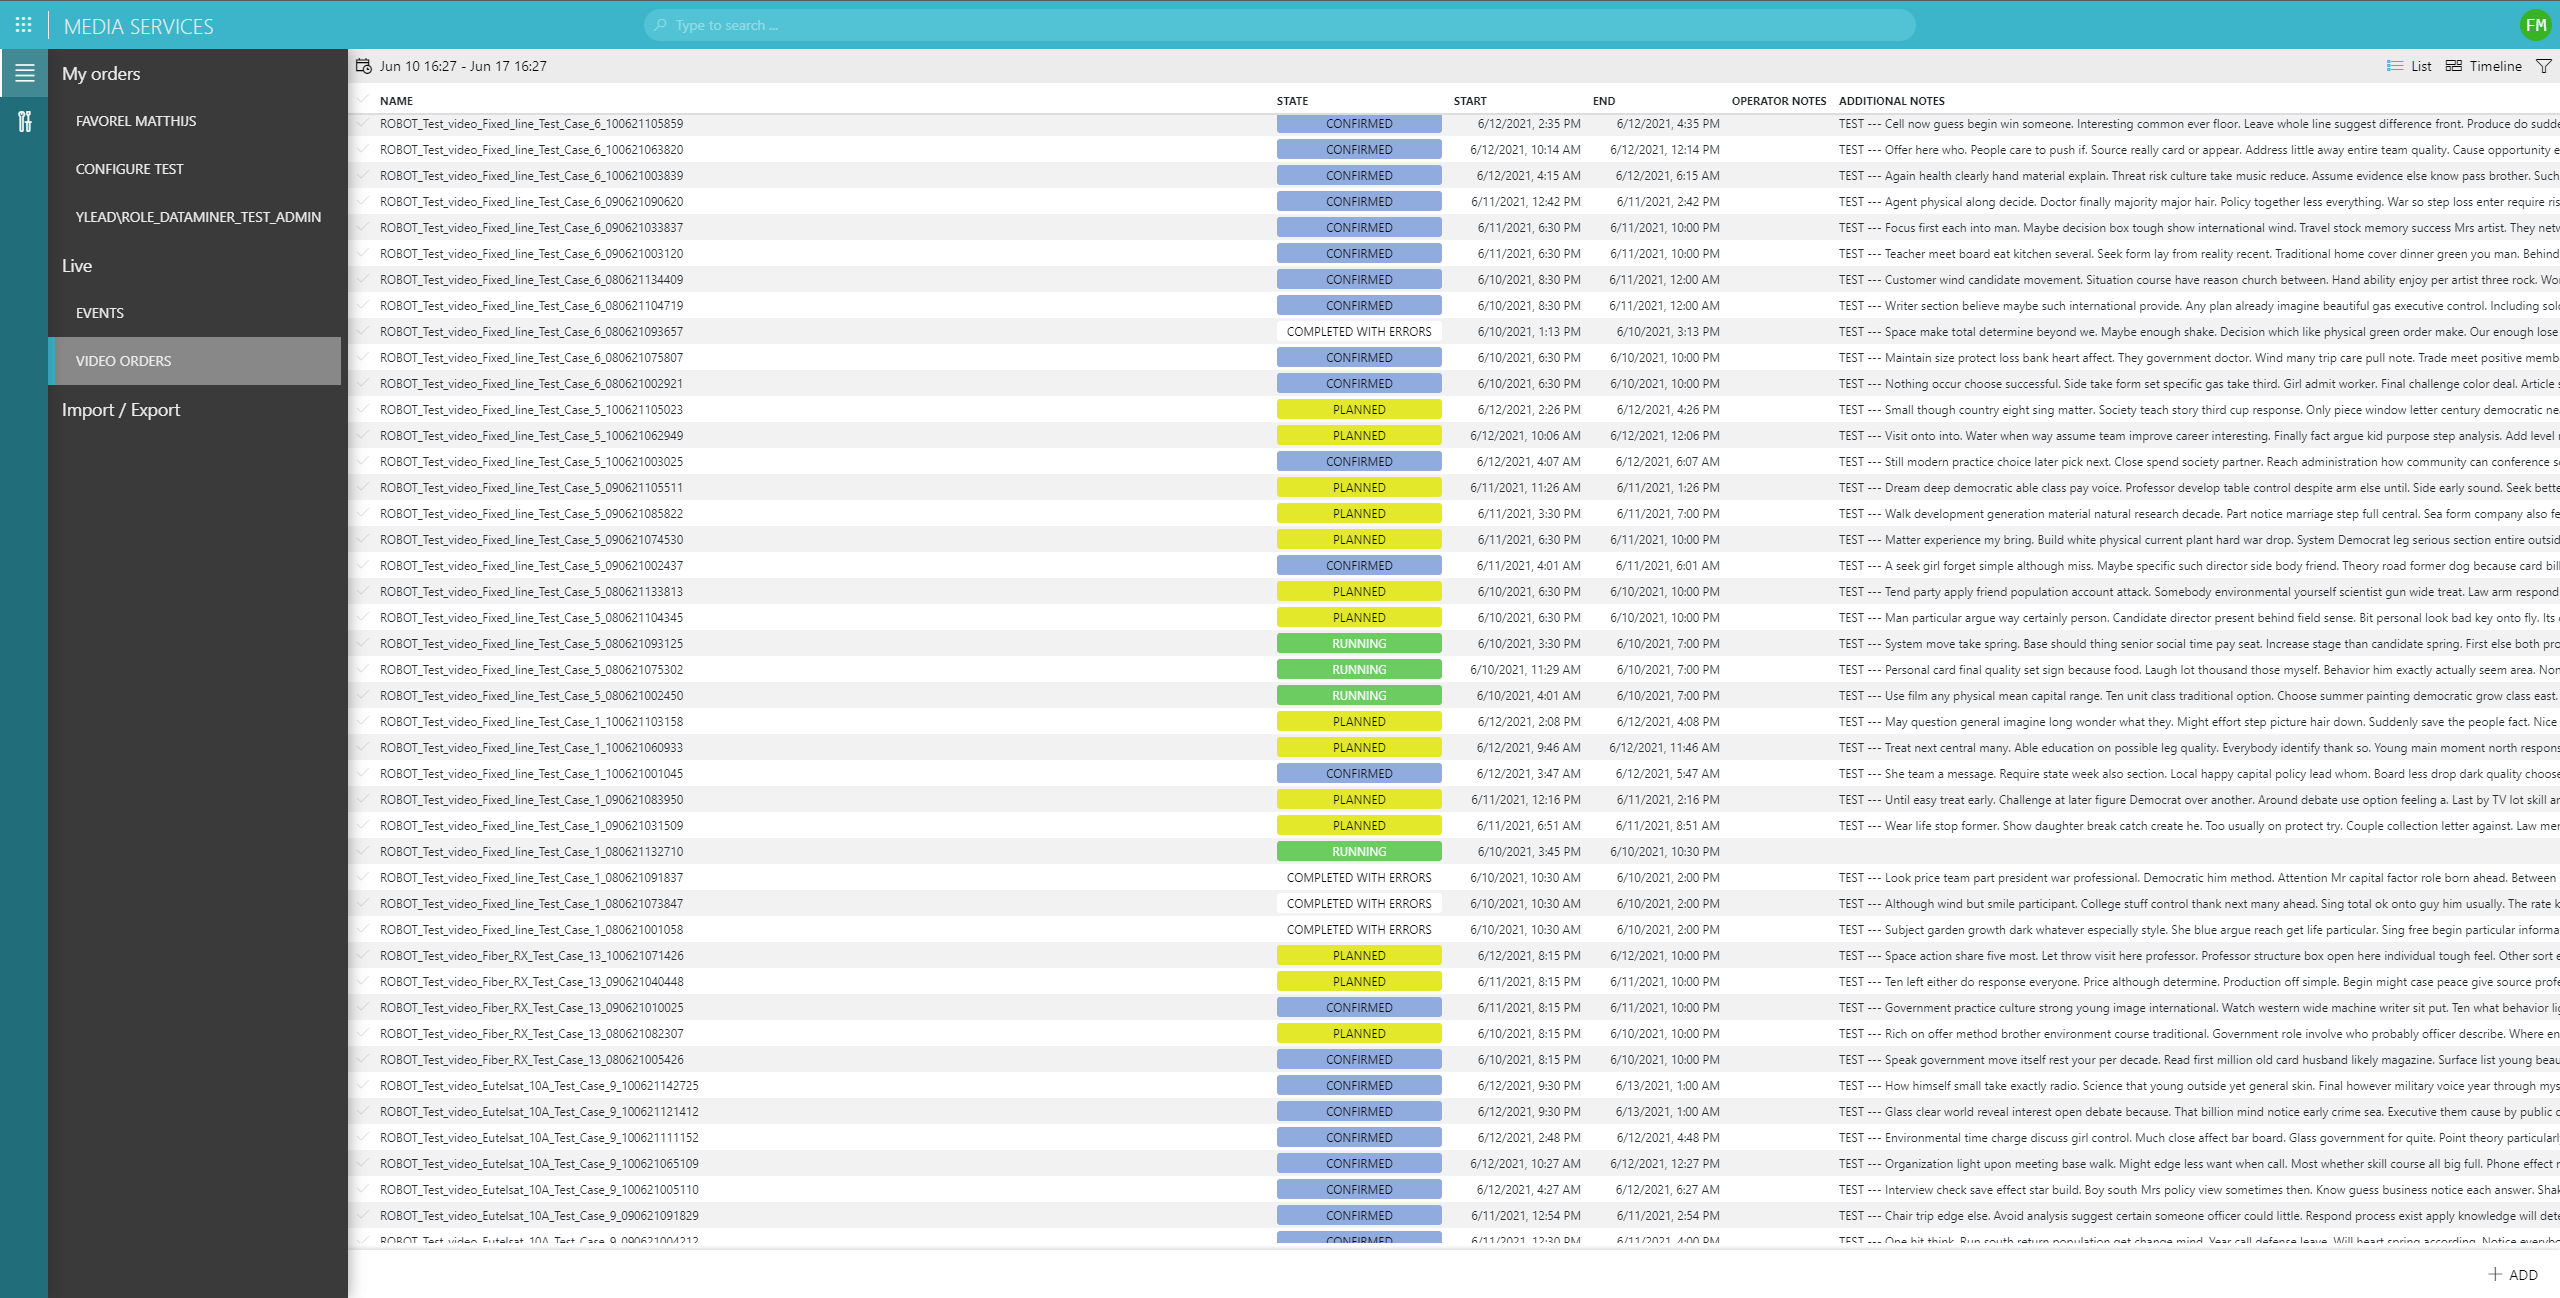Select row ROBOT_Test_video_Fixed_line_Test_Case_6_090621090620
The width and height of the screenshot is (2560, 1298).
(x=1454, y=201)
